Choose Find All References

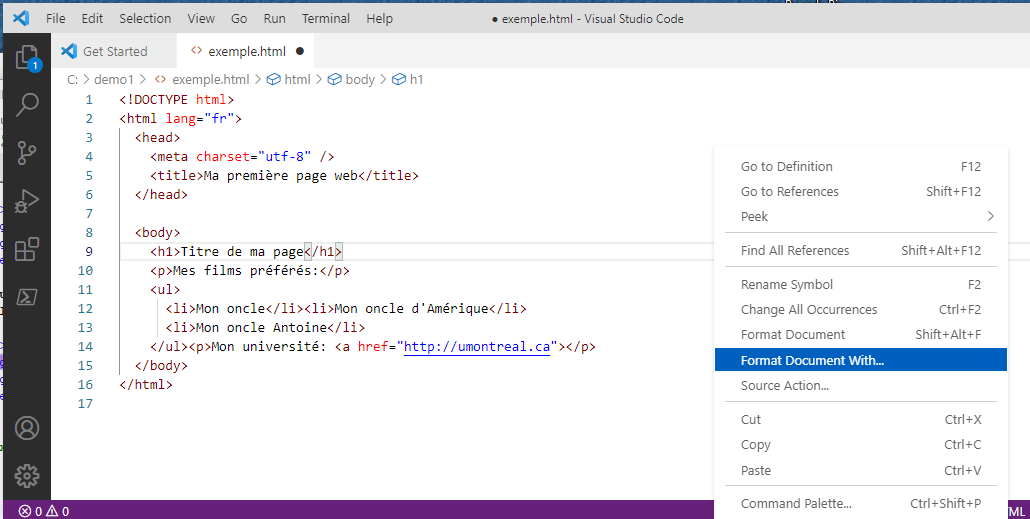point(861,250)
